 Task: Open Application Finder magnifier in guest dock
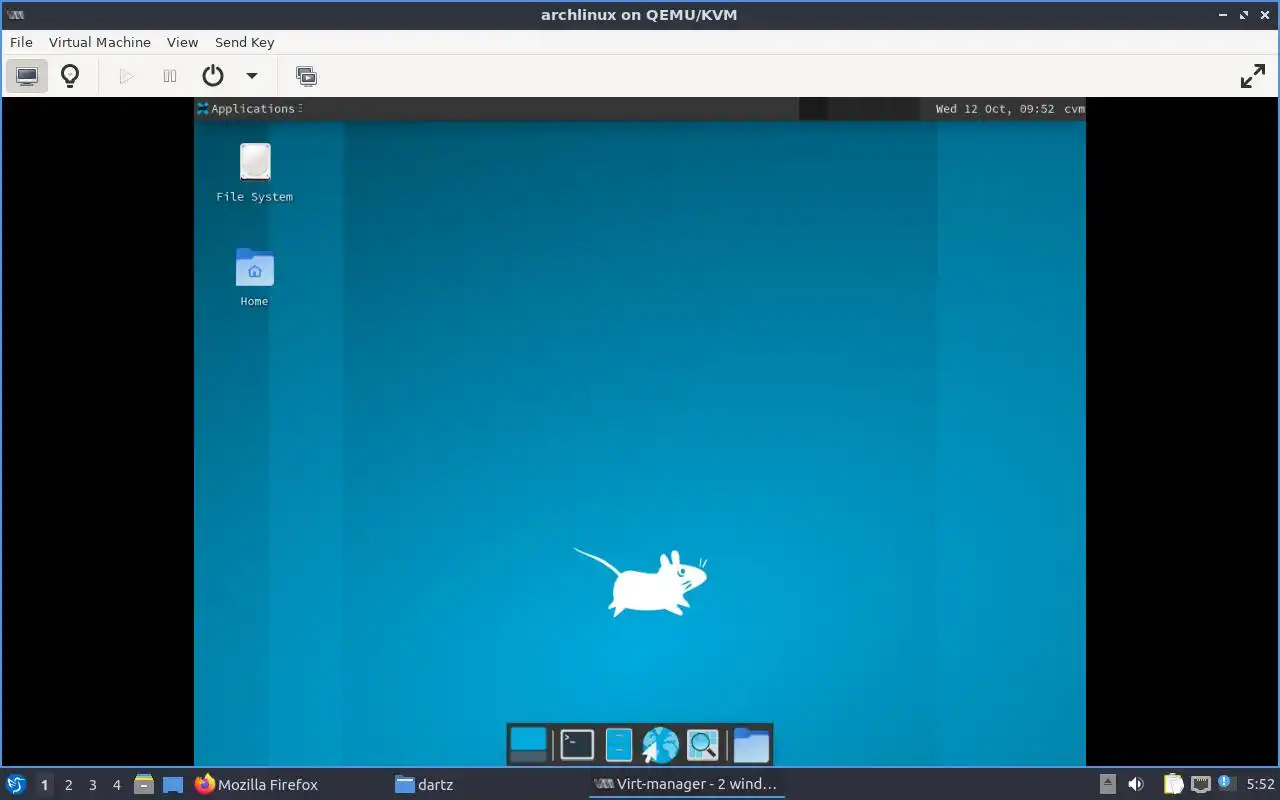click(702, 744)
